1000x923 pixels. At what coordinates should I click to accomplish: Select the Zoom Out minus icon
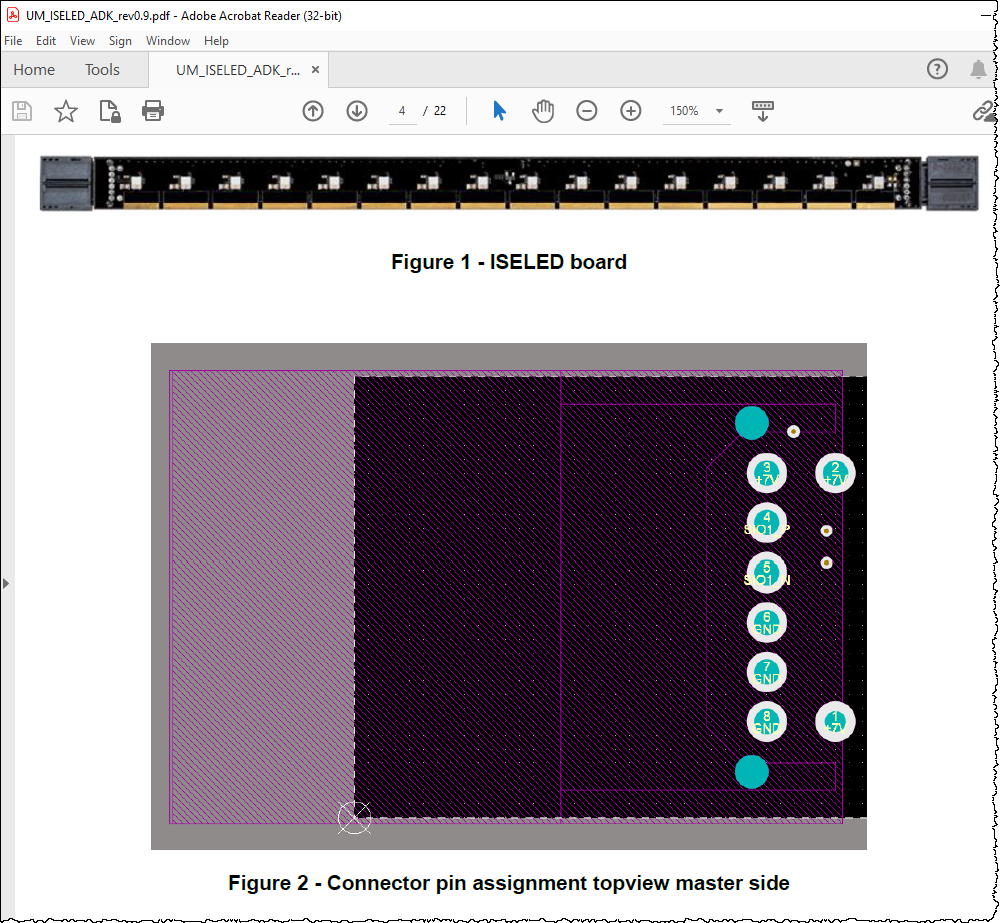(588, 111)
